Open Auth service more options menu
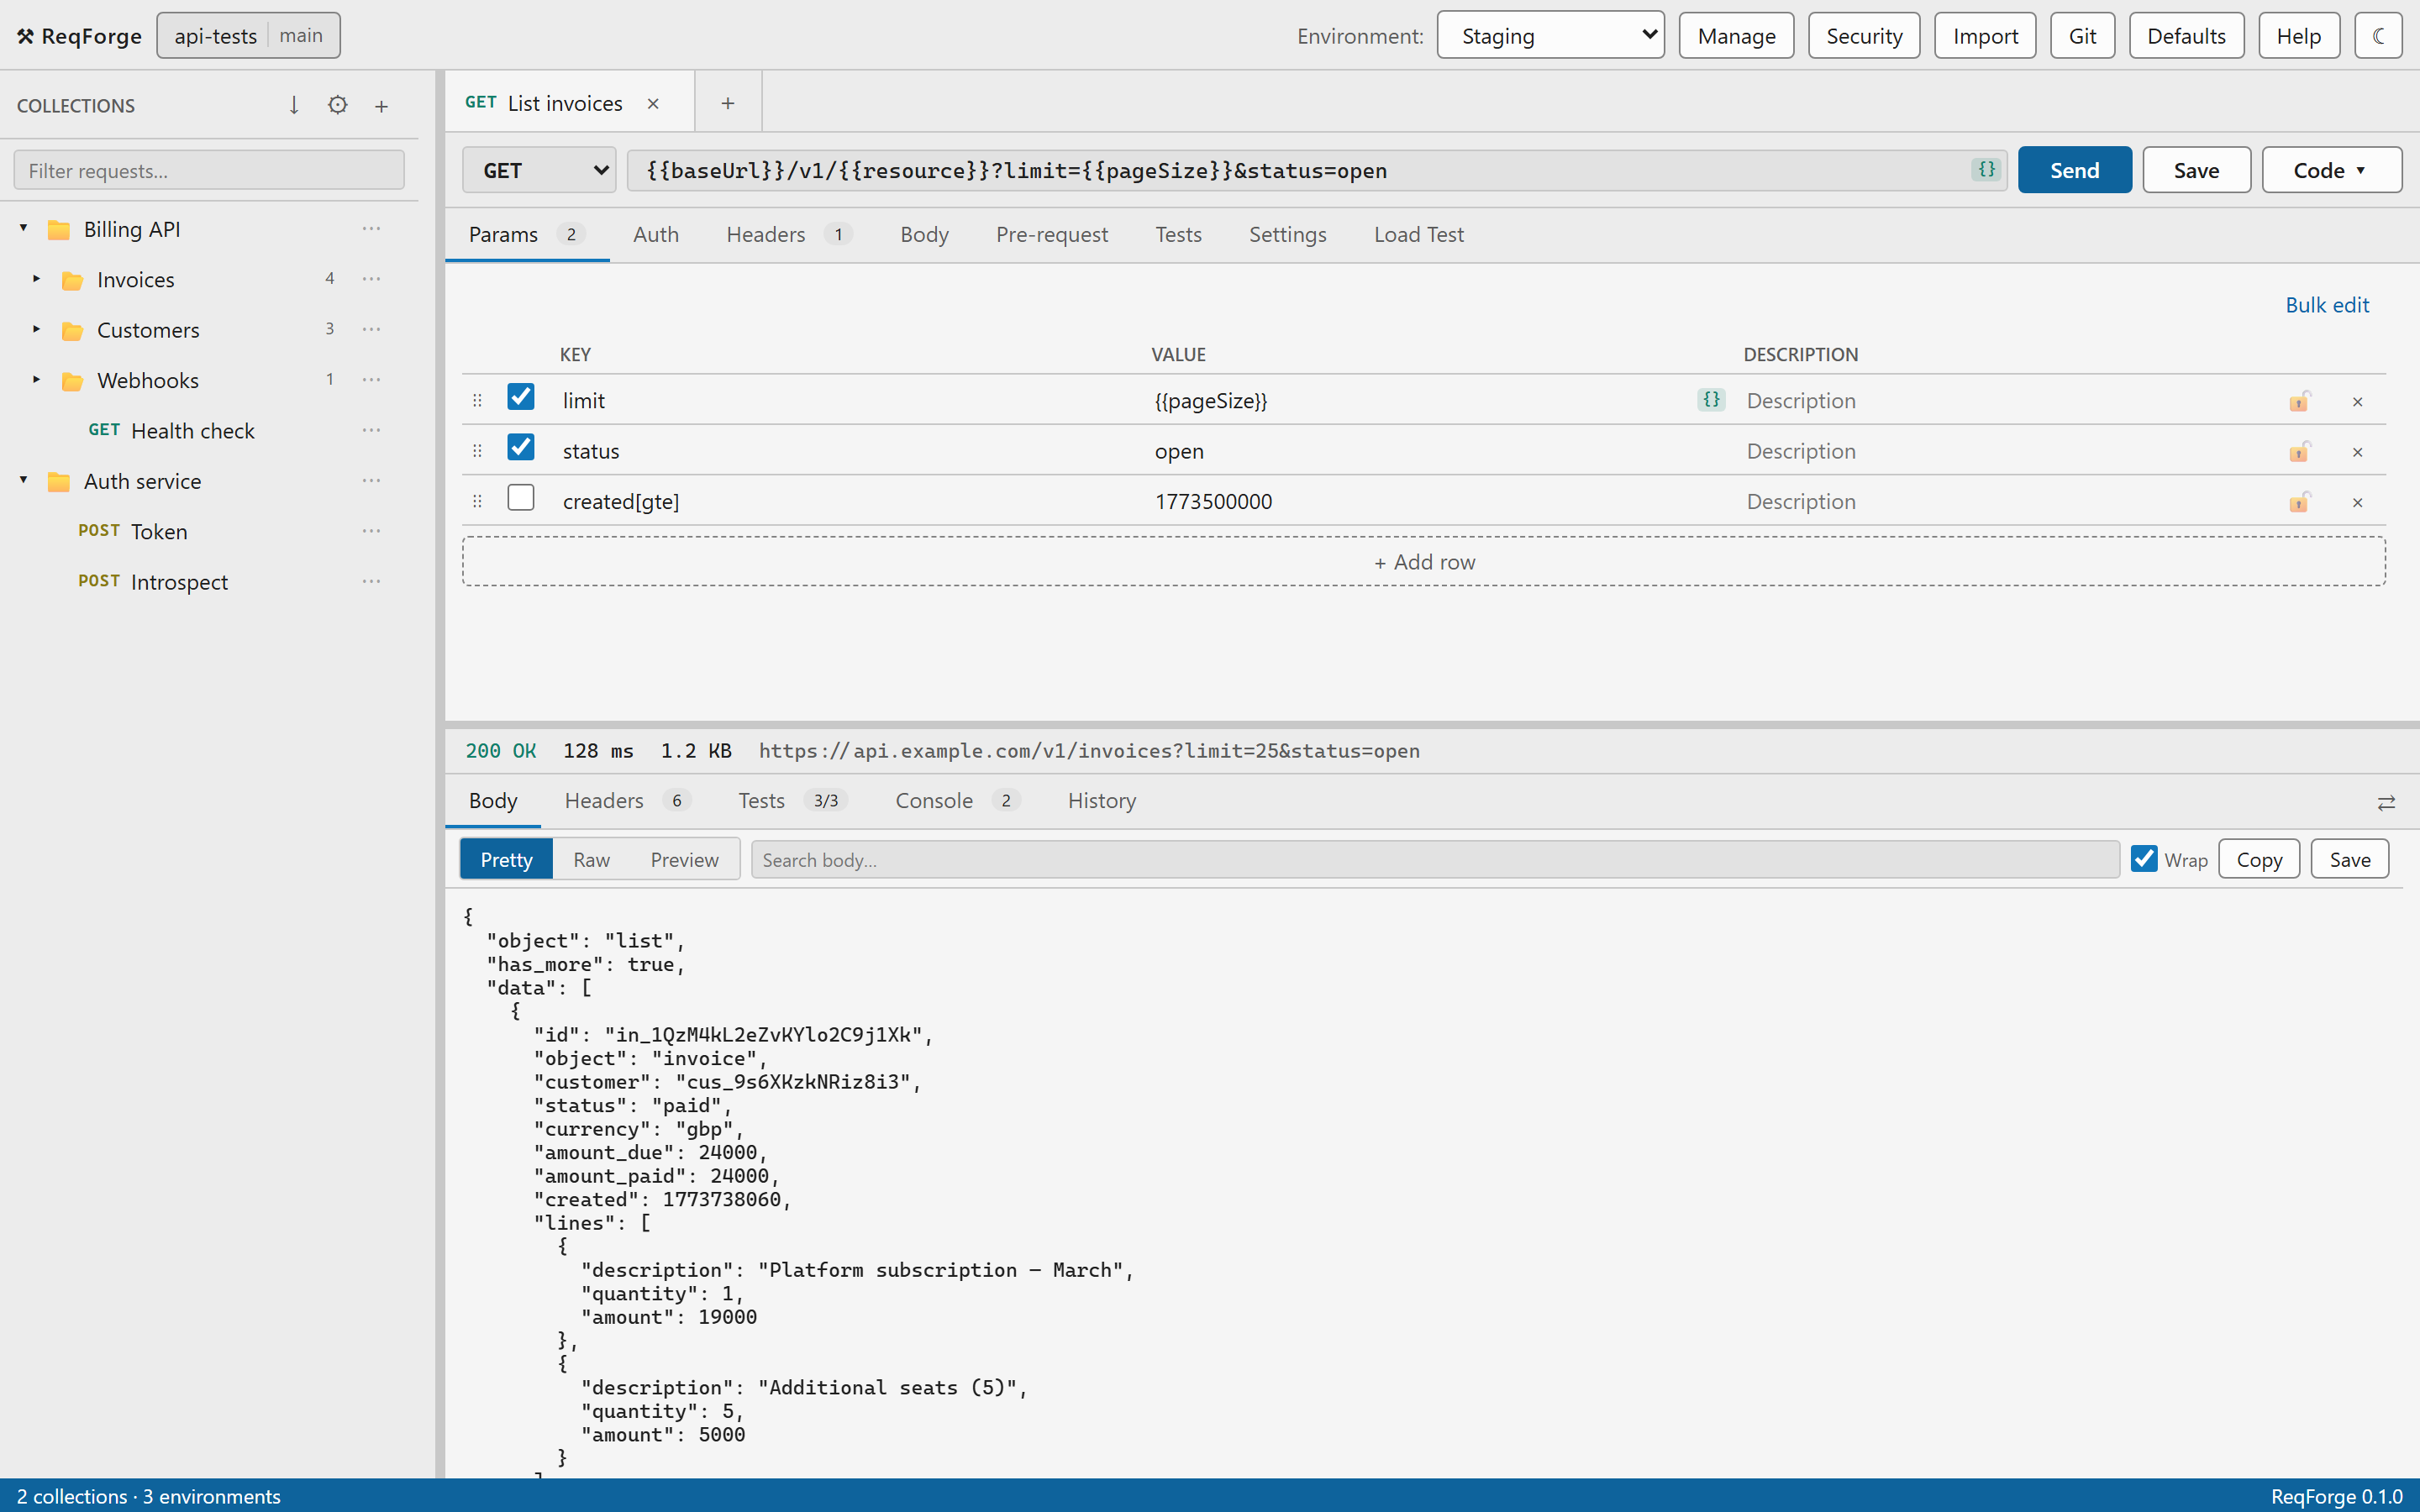This screenshot has width=2420, height=1512. pos(372,481)
